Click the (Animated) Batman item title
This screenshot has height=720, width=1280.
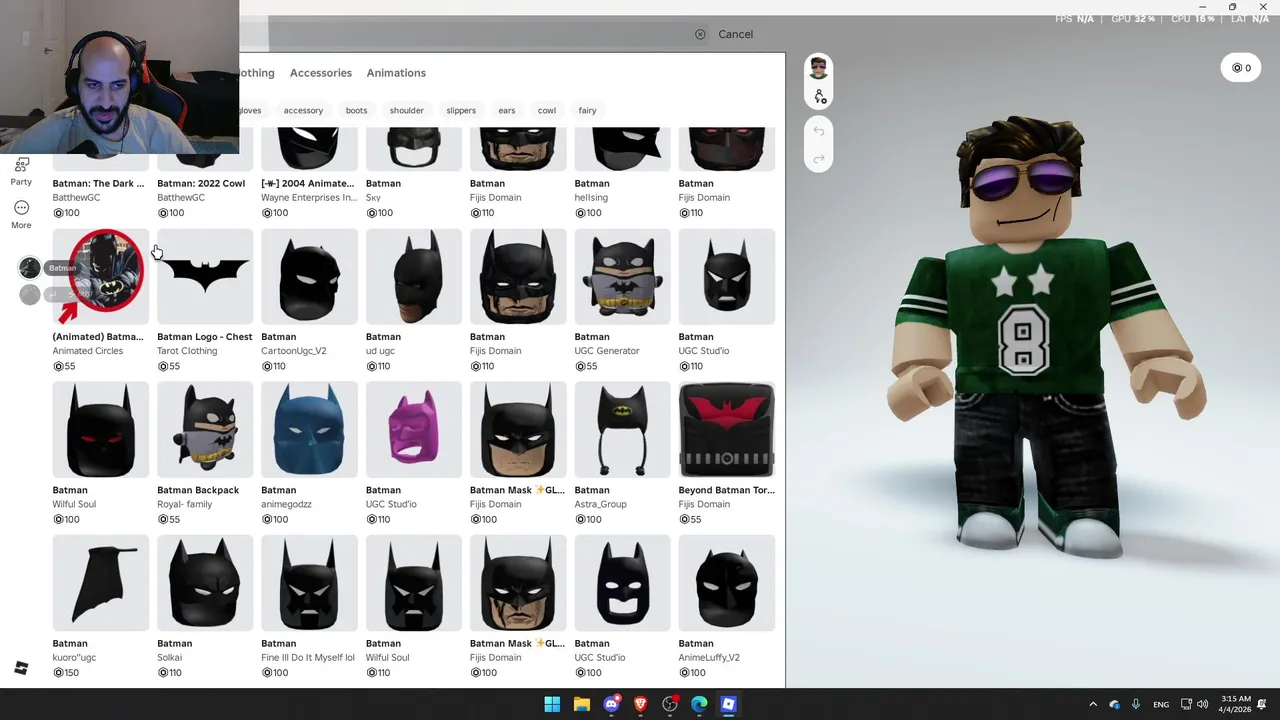click(x=98, y=337)
